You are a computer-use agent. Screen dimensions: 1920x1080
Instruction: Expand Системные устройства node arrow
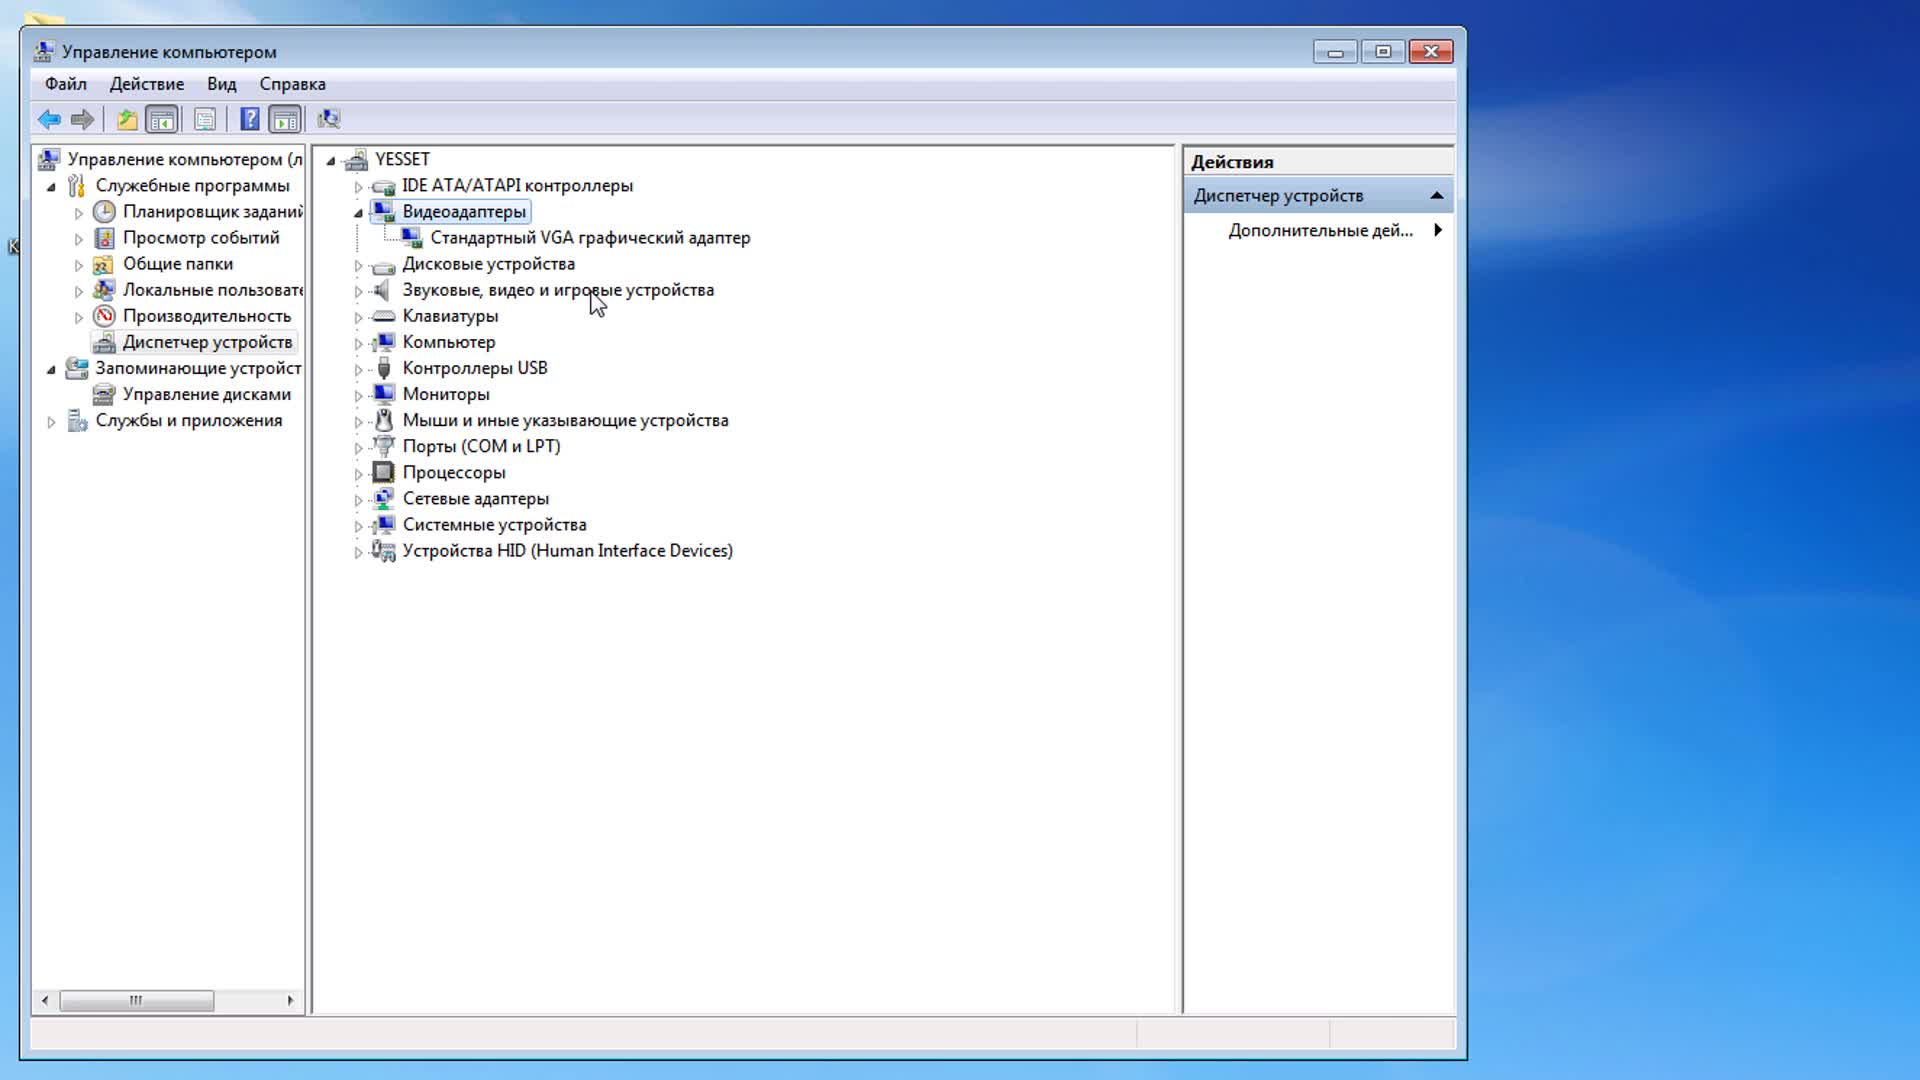coord(358,526)
